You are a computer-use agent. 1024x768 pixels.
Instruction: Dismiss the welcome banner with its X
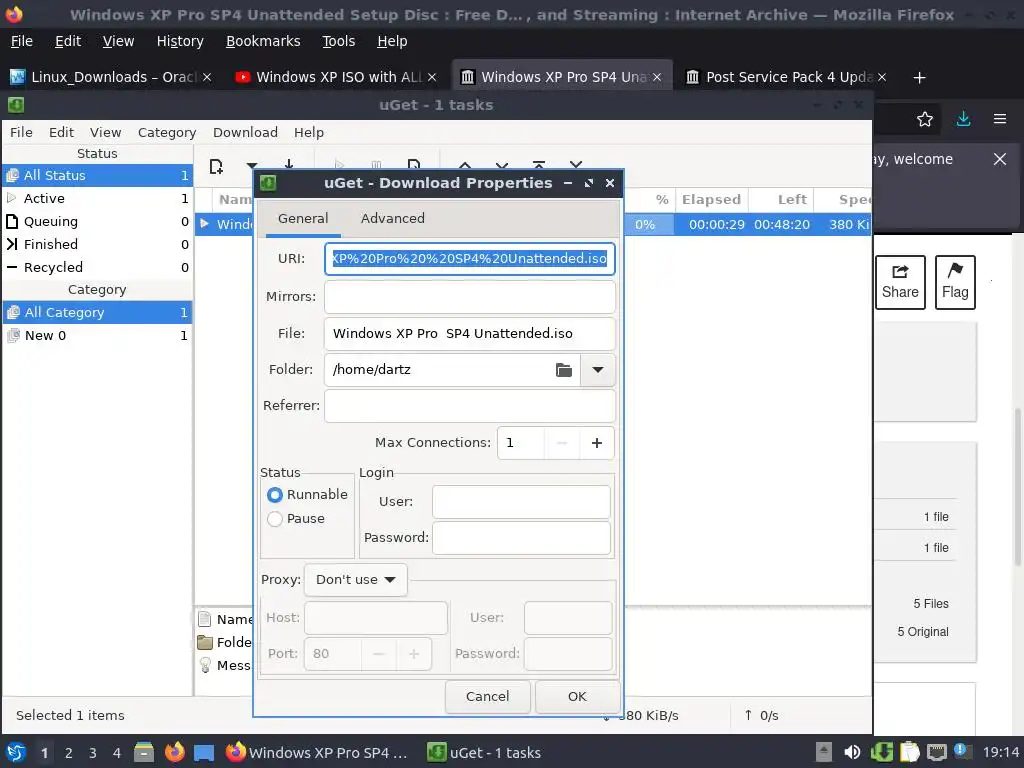pyautogui.click(x=1000, y=159)
